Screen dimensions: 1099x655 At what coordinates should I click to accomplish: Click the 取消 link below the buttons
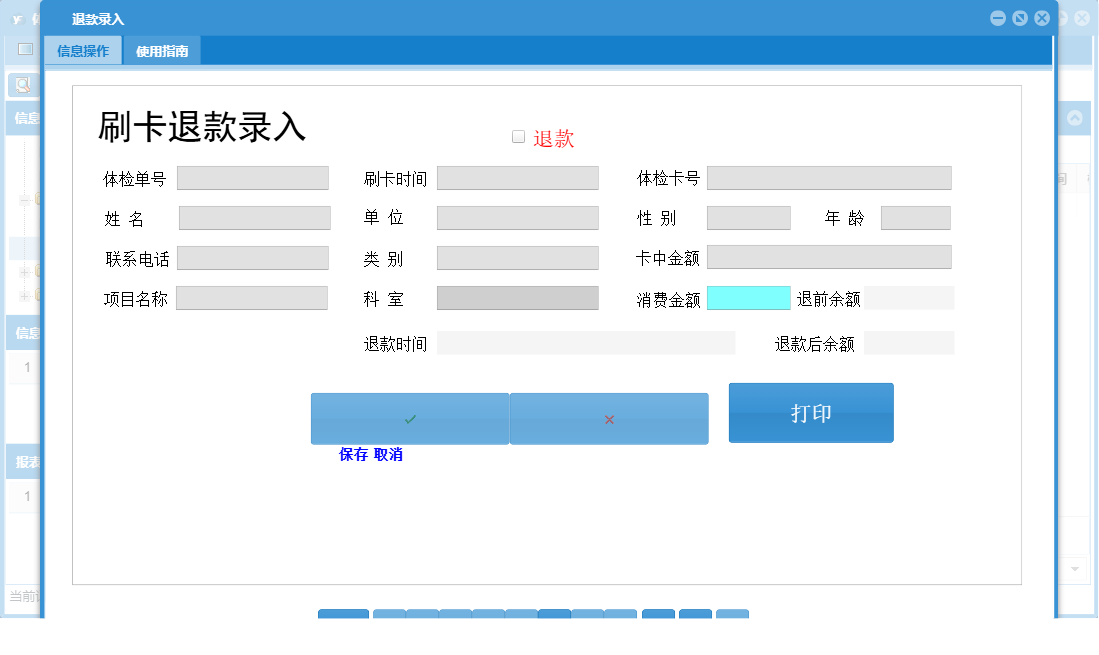coord(388,454)
